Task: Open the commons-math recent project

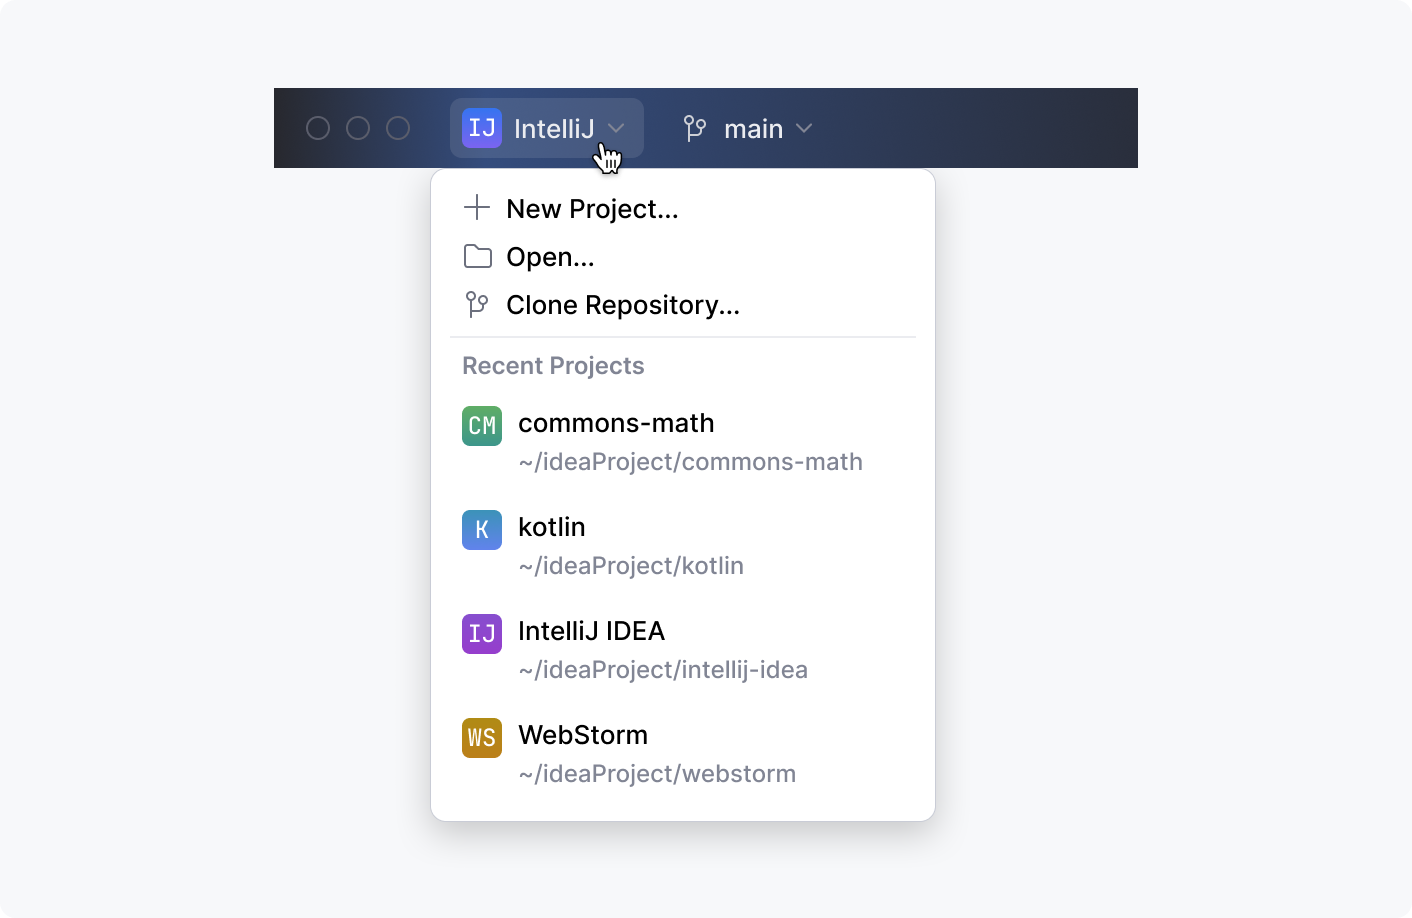Action: tap(616, 424)
